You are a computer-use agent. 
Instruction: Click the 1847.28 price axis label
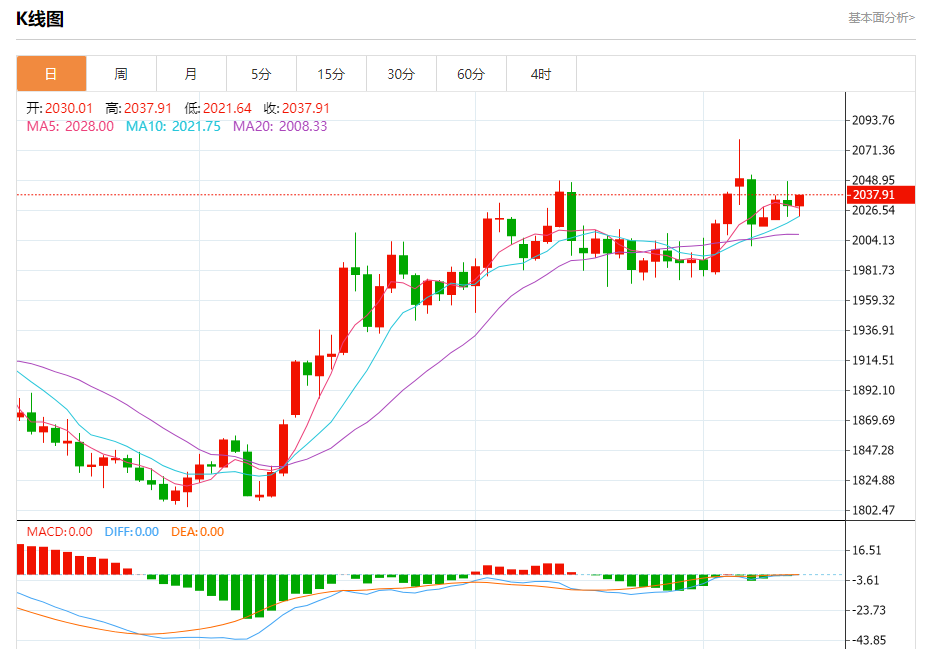click(x=874, y=450)
